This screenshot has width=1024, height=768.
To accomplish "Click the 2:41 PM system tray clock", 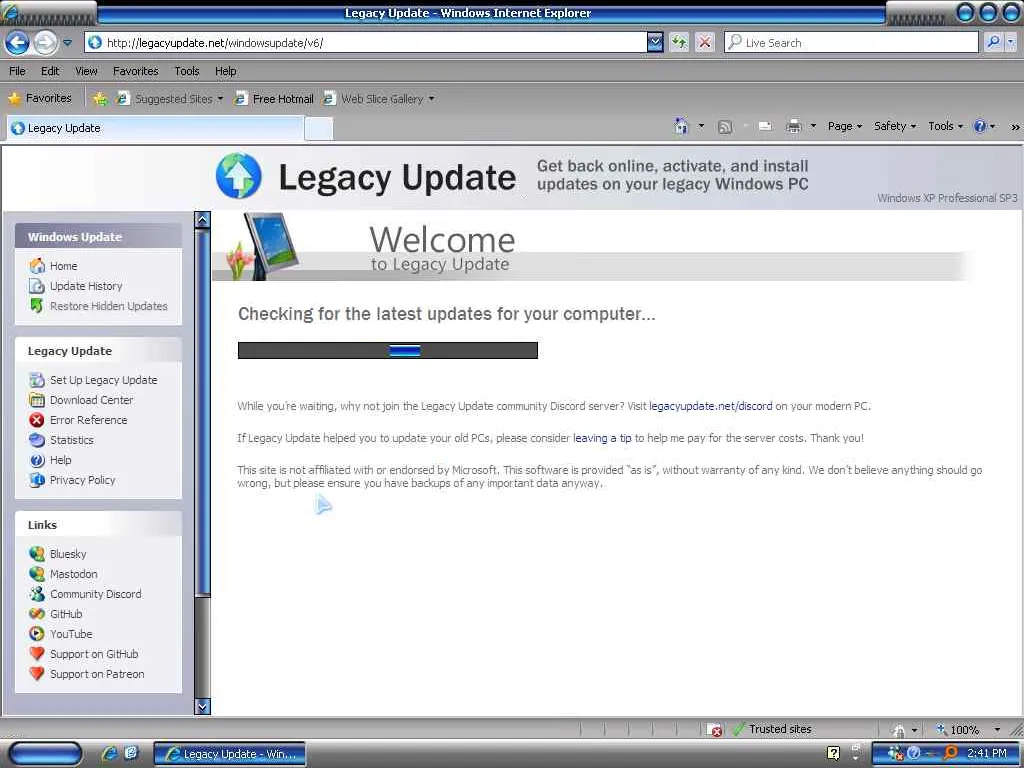I will pyautogui.click(x=987, y=754).
